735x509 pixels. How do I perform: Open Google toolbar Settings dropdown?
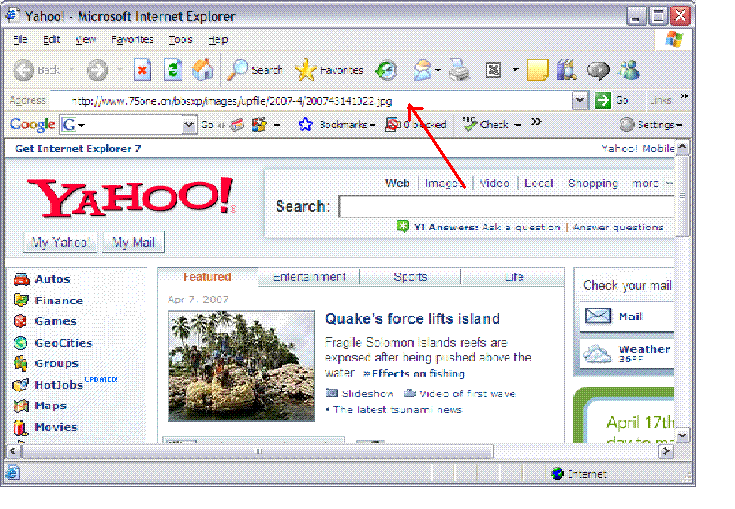[x=650, y=125]
